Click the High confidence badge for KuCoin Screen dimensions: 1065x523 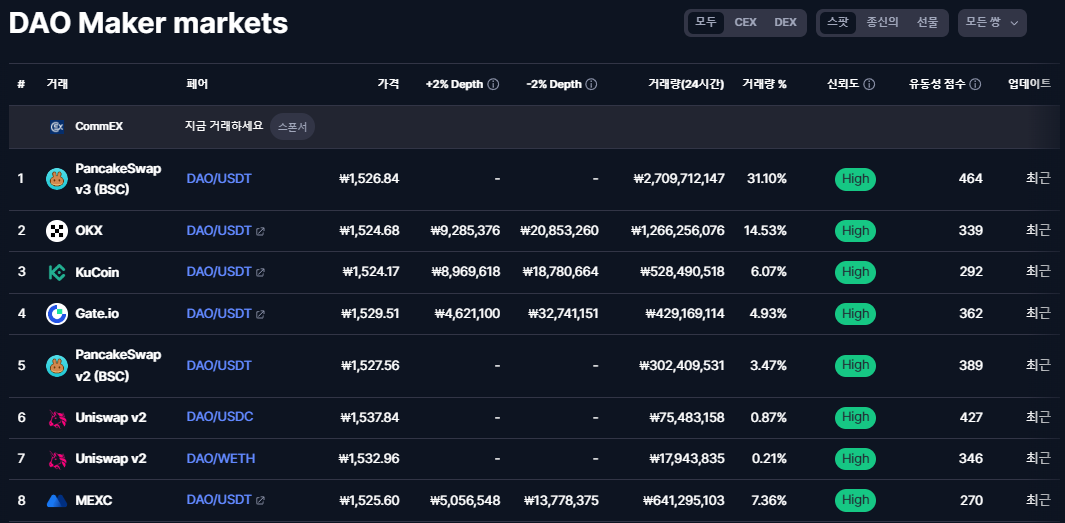click(x=855, y=272)
